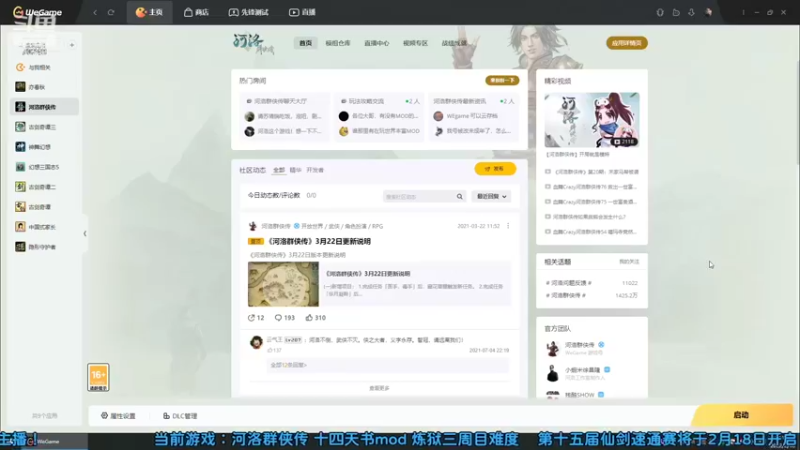Open the 商店 store tab
This screenshot has width=800, height=450.
point(196,12)
